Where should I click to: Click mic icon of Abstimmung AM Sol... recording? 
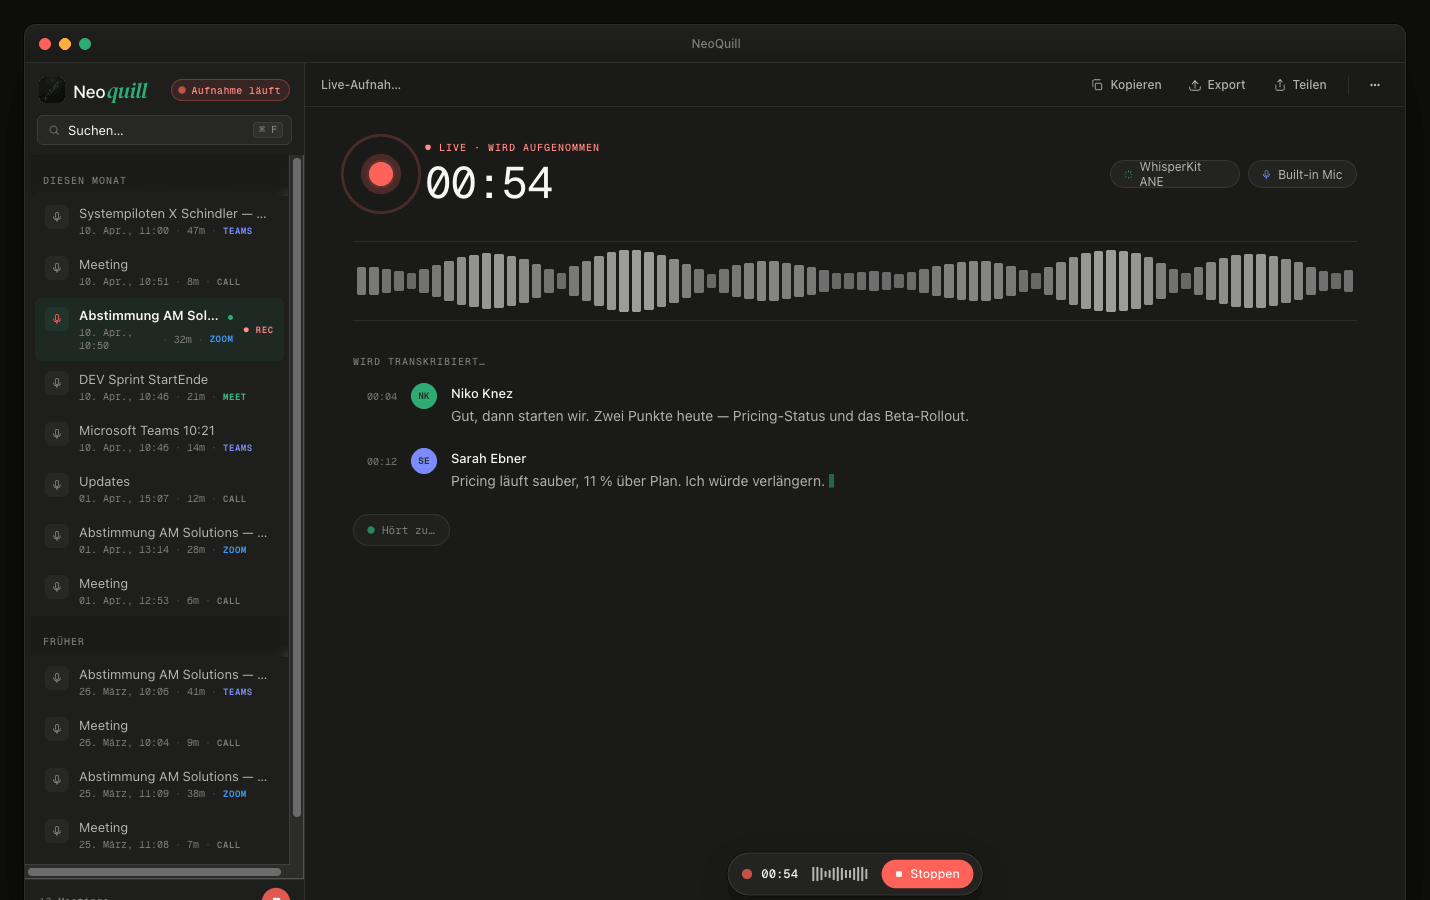57,318
